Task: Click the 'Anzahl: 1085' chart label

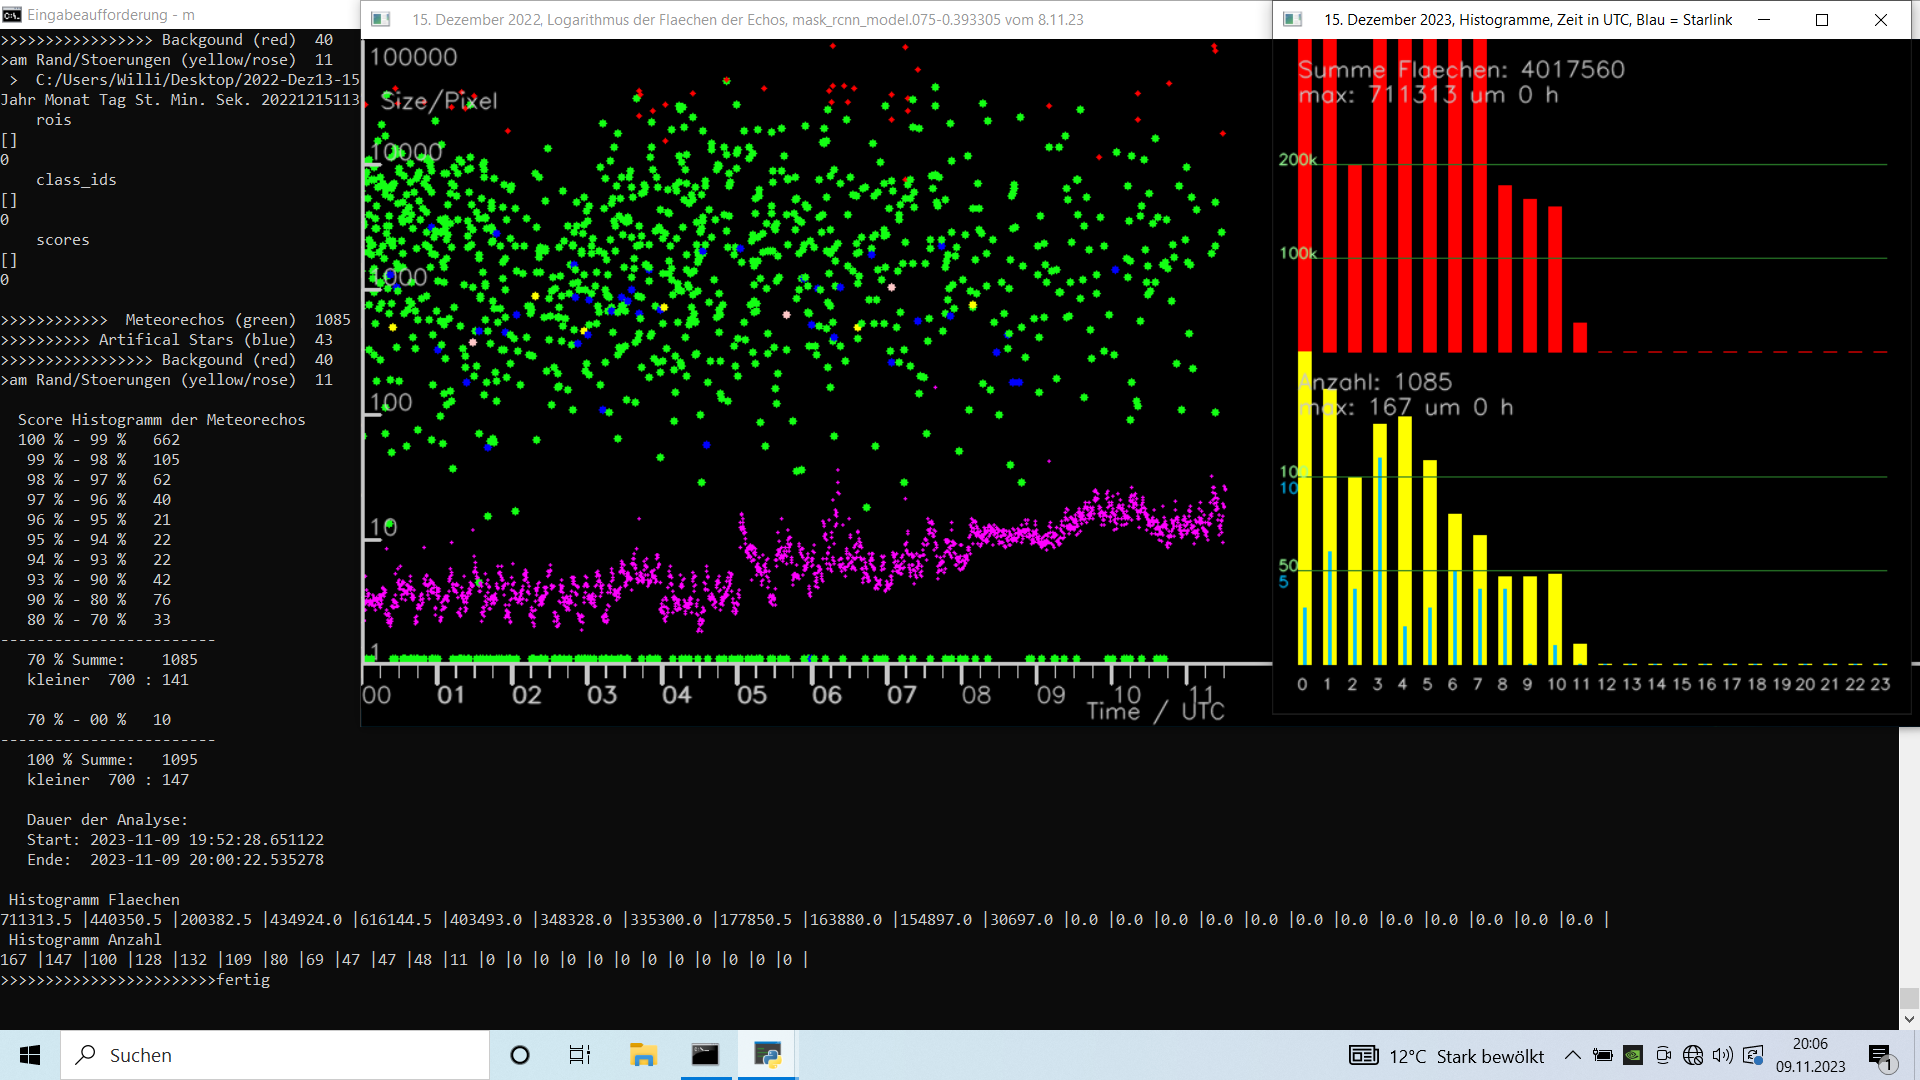Action: click(x=1375, y=382)
